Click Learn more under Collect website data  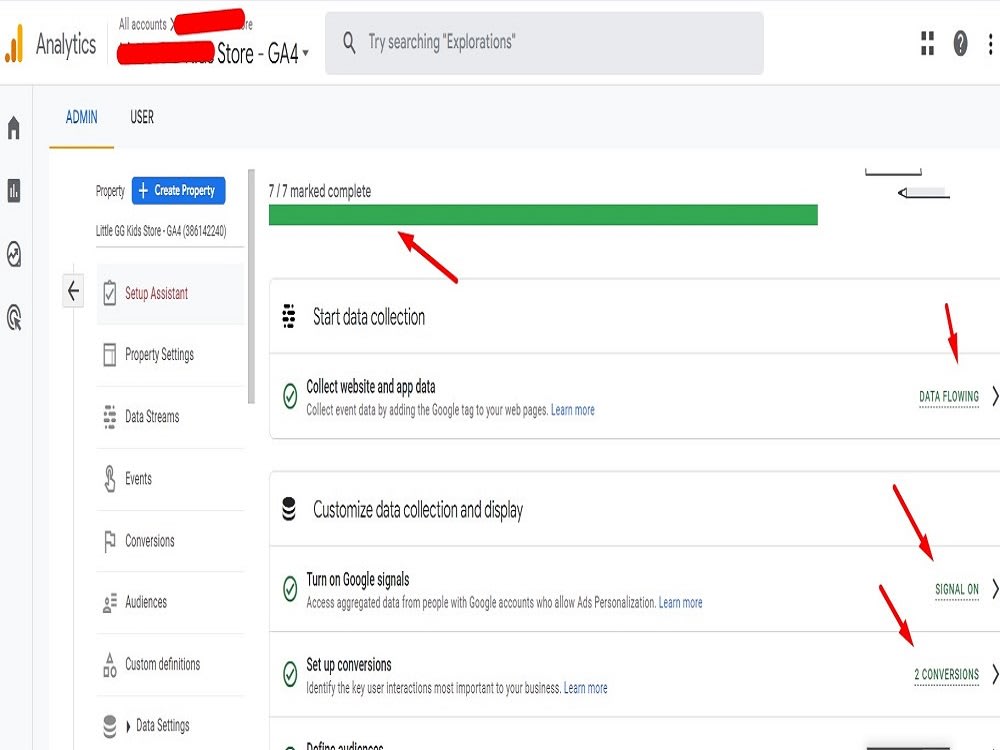(573, 410)
